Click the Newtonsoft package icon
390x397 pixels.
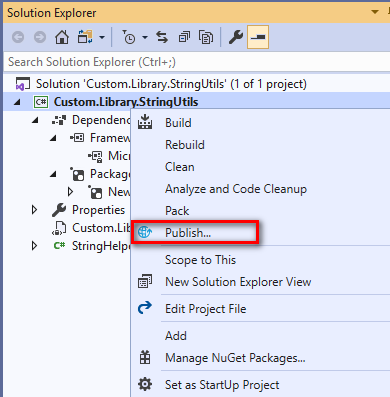[95, 192]
